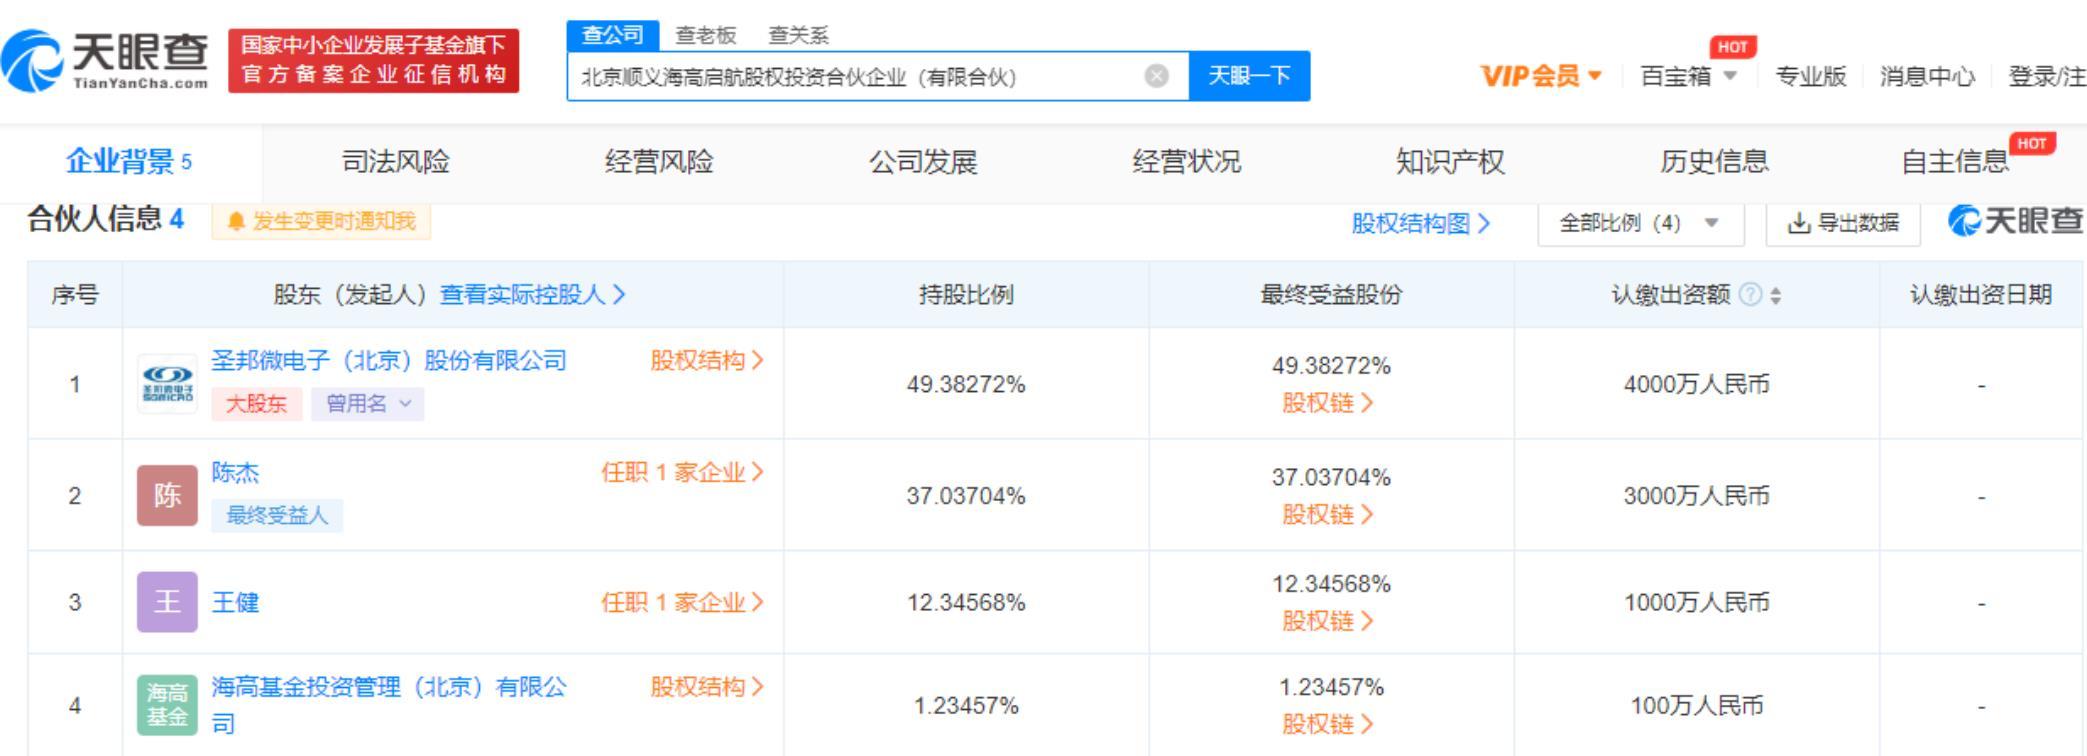The width and height of the screenshot is (2087, 756).
Task: Expand the 百宝箱 menu
Action: point(1688,76)
